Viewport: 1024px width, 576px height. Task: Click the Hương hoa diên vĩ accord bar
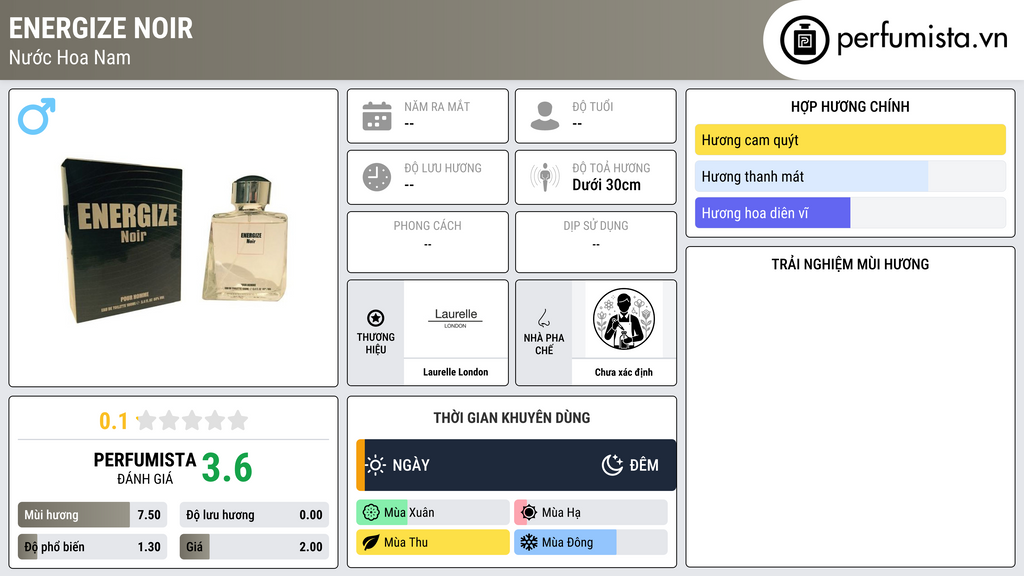click(x=850, y=213)
